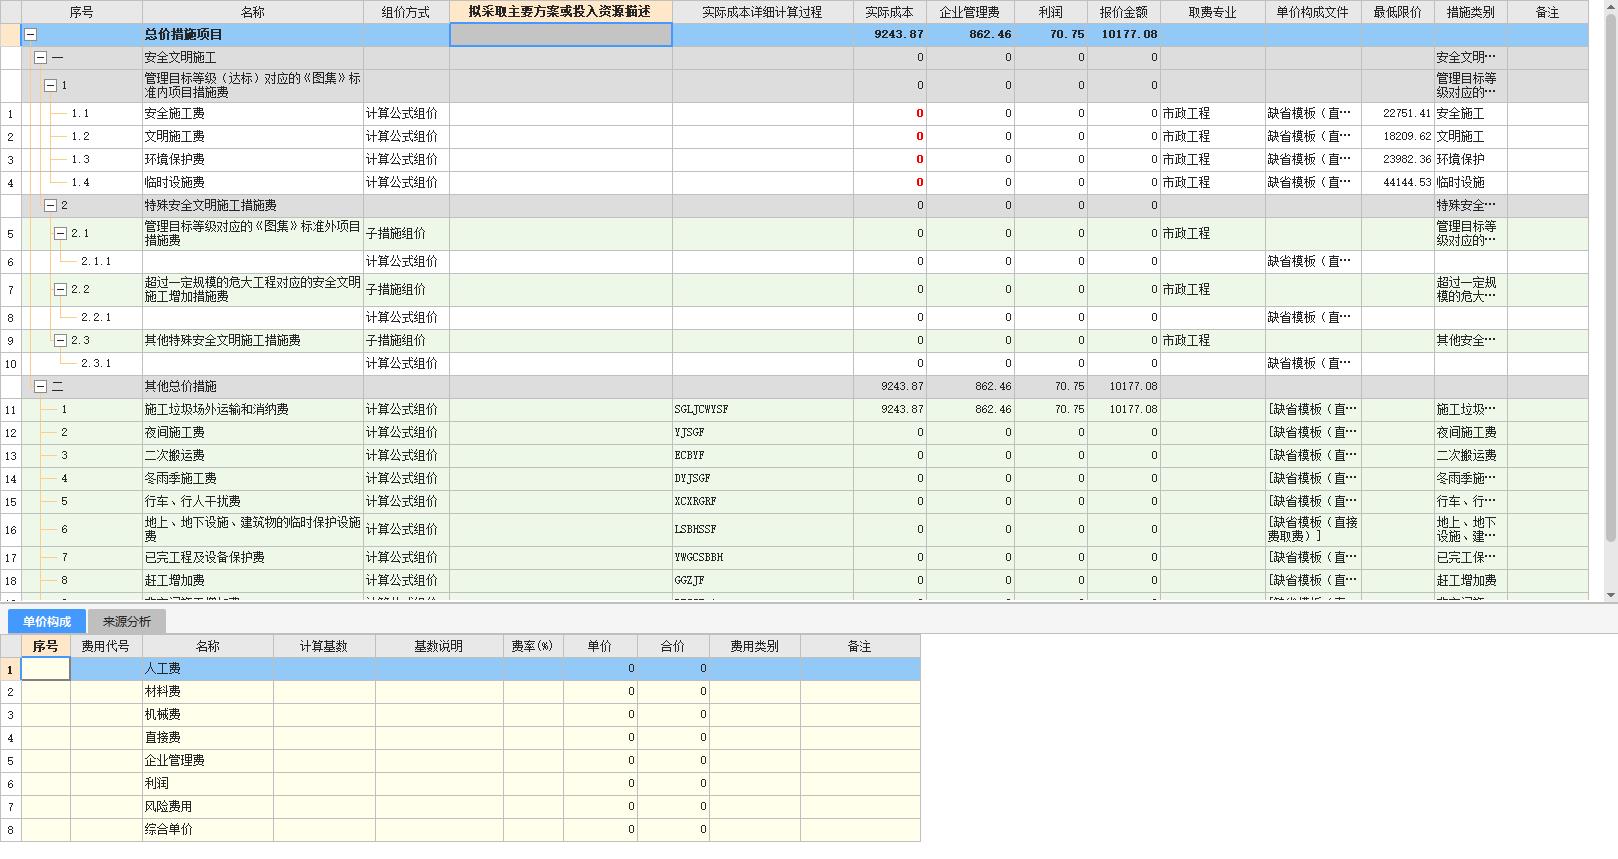Collapse node 2.3 其他特殊安全文明施工措施费

click(60, 341)
